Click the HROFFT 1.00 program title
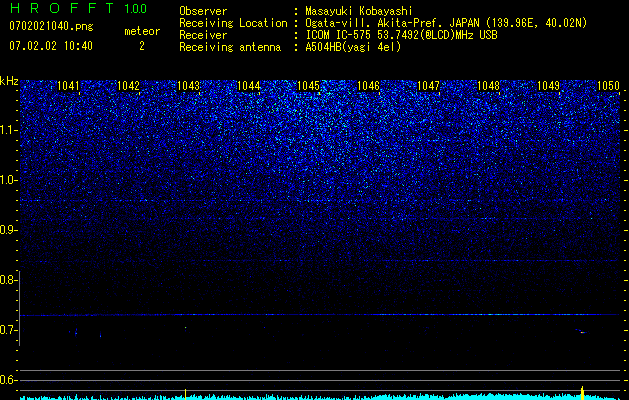The image size is (629, 400). (78, 8)
